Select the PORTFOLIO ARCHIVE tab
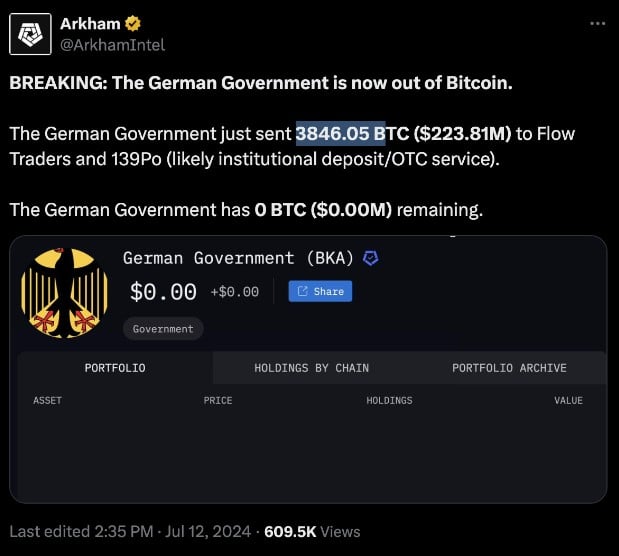The width and height of the screenshot is (619, 556). 509,368
